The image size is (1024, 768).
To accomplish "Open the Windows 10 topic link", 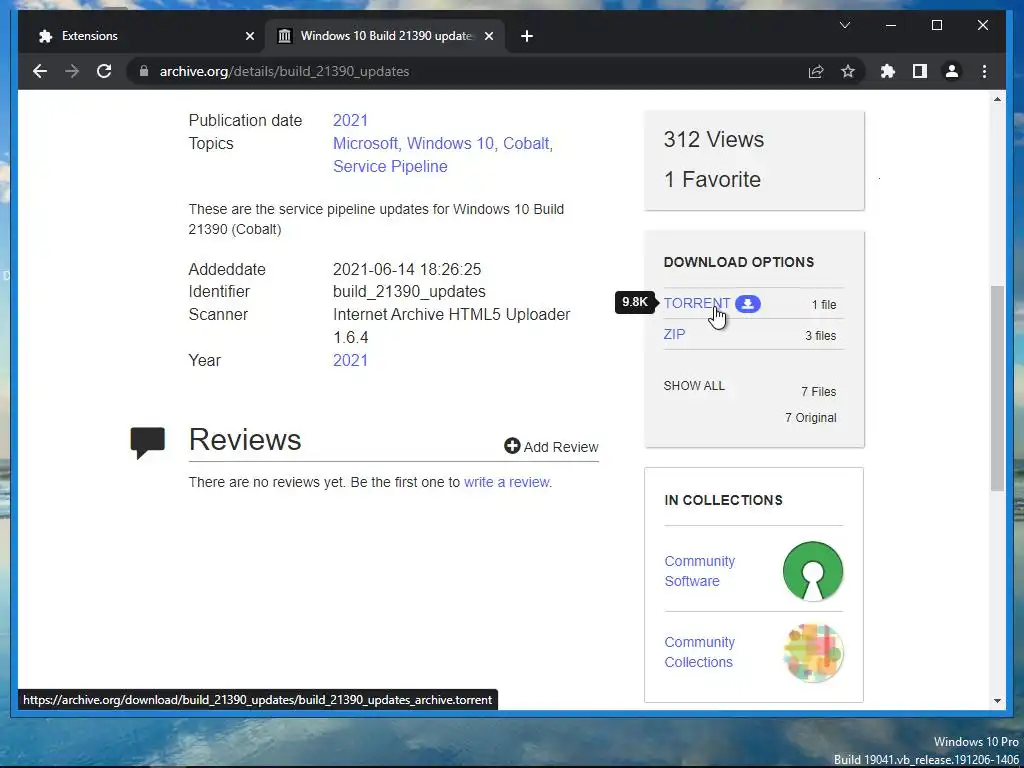I will click(451, 143).
